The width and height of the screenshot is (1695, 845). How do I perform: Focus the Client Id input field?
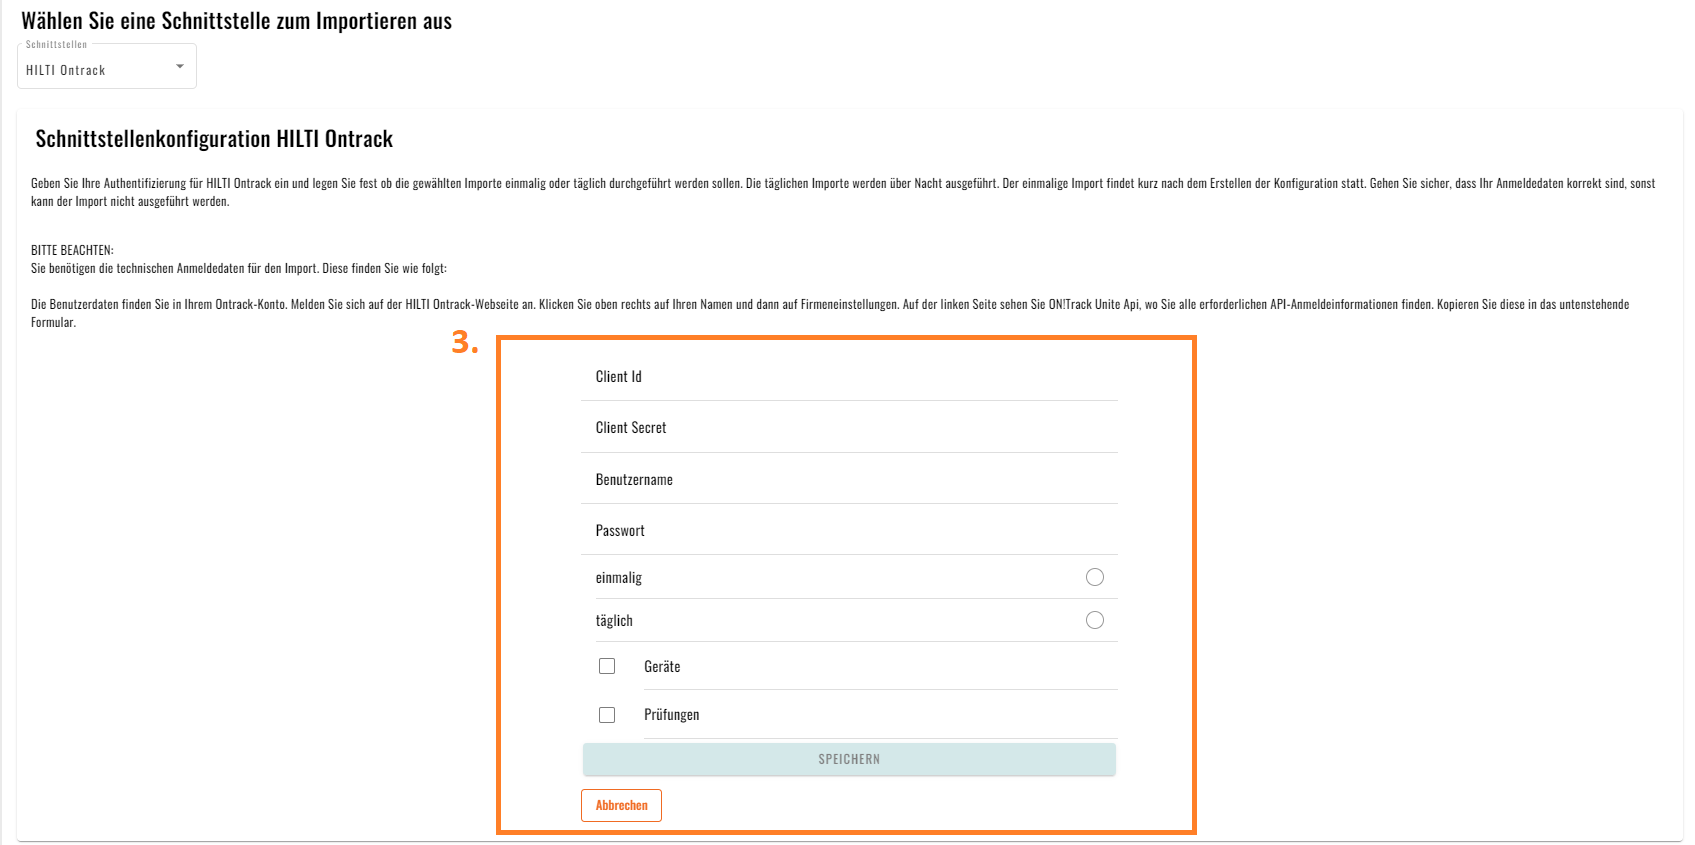point(849,376)
